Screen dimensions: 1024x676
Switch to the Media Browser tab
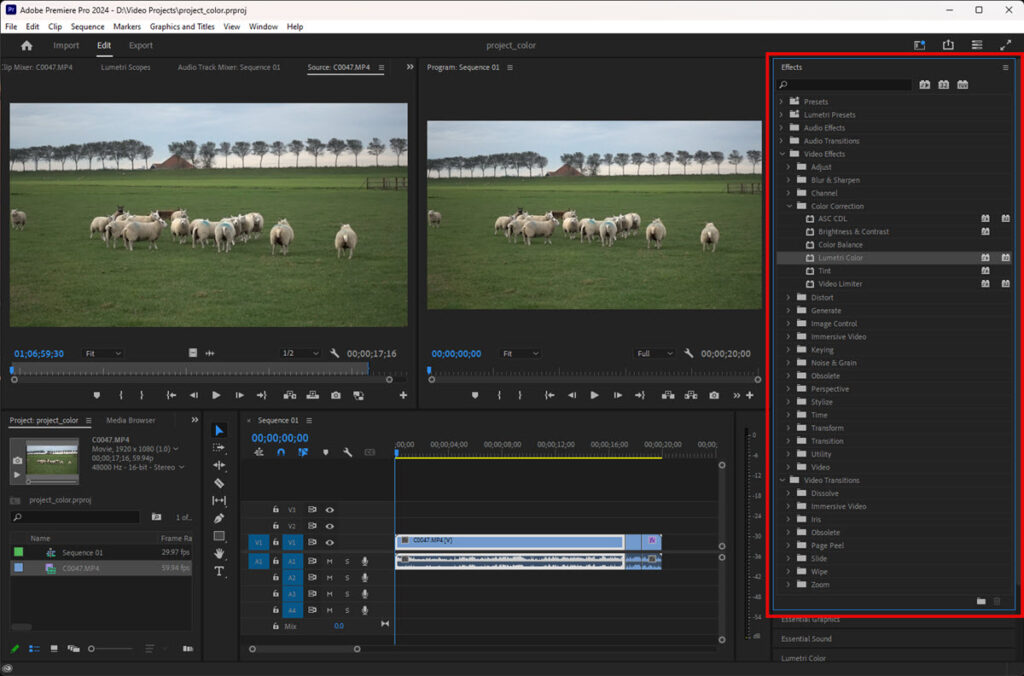click(130, 420)
